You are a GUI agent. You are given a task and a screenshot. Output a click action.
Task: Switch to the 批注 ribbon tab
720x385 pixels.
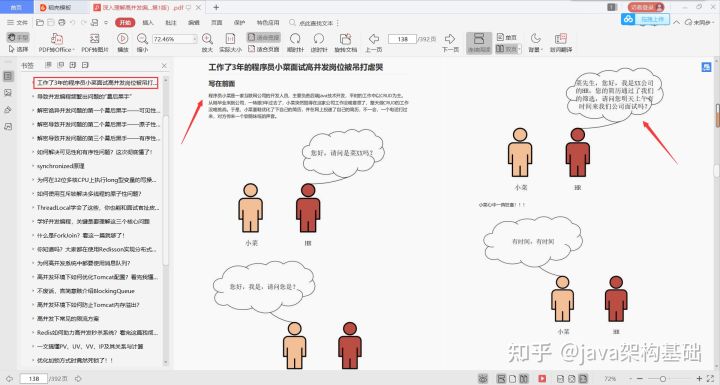171,23
